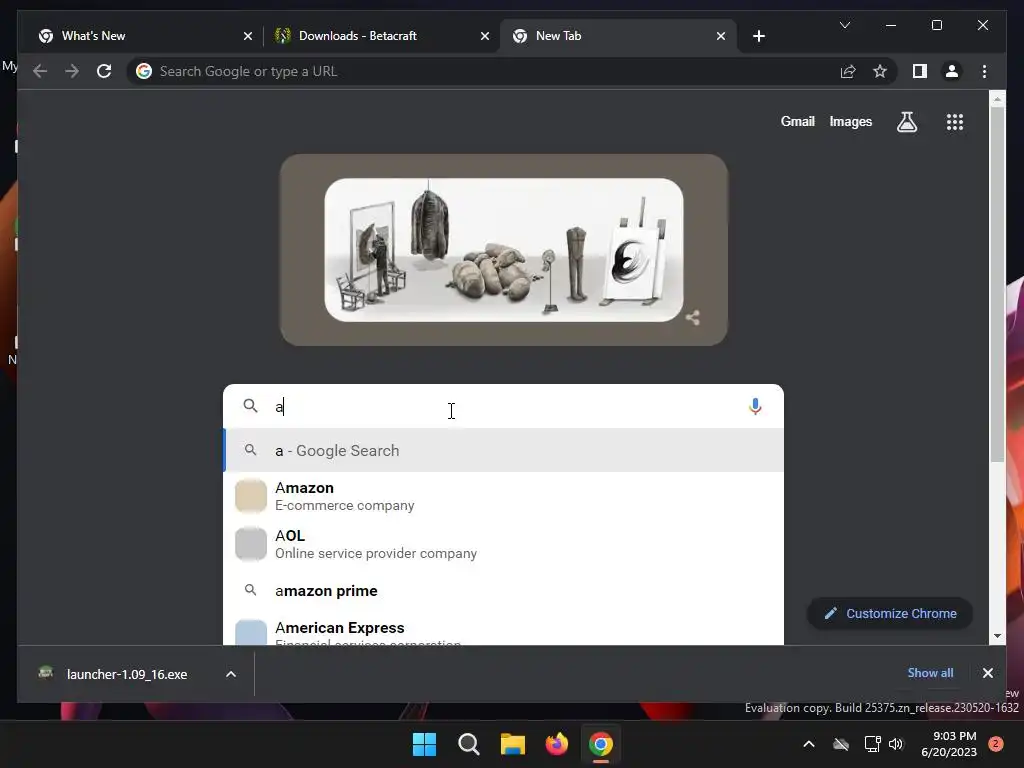
Task: Show hidden system tray icons
Action: point(808,744)
